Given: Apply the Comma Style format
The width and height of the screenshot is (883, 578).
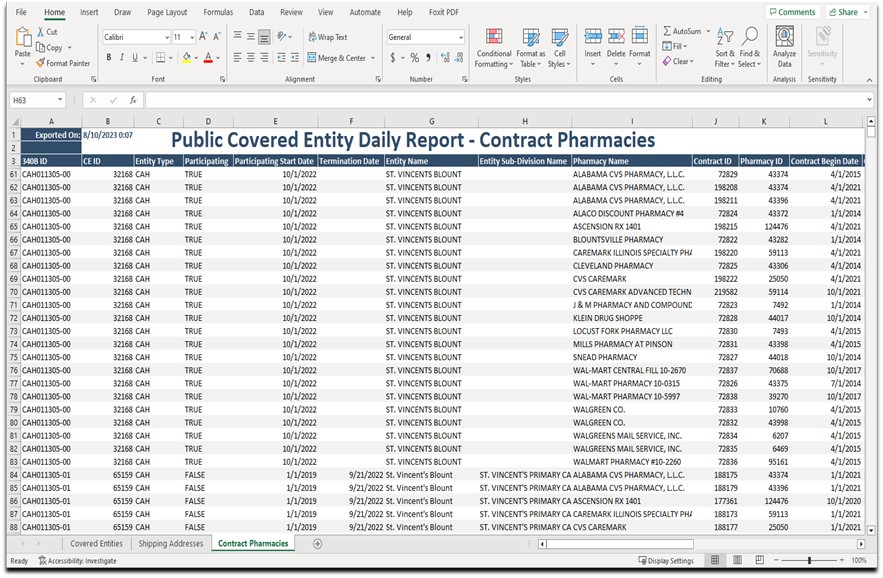Looking at the screenshot, I should click(x=429, y=57).
